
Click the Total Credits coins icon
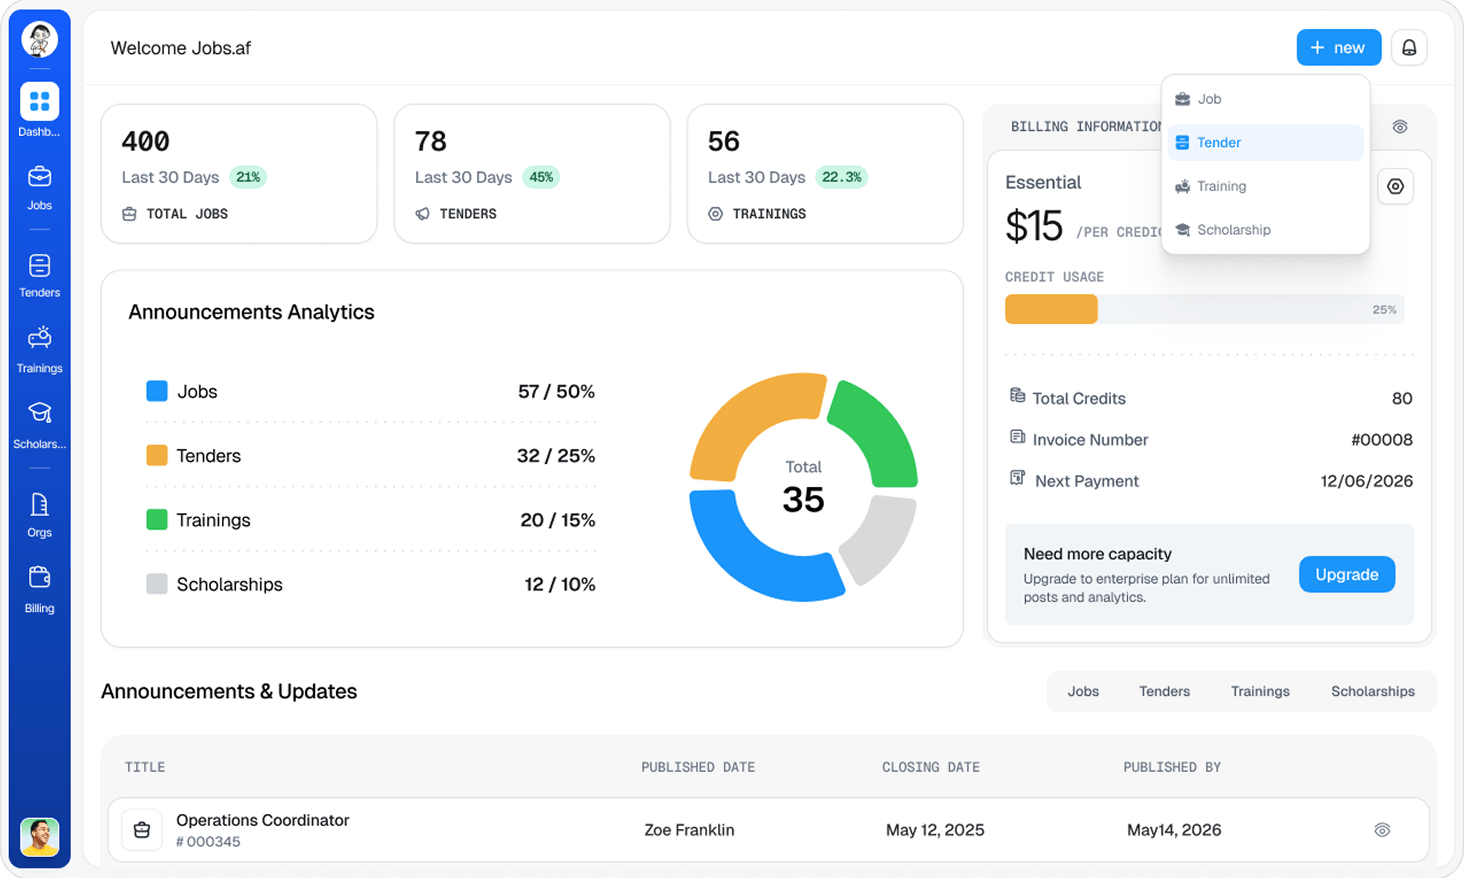coord(1017,395)
